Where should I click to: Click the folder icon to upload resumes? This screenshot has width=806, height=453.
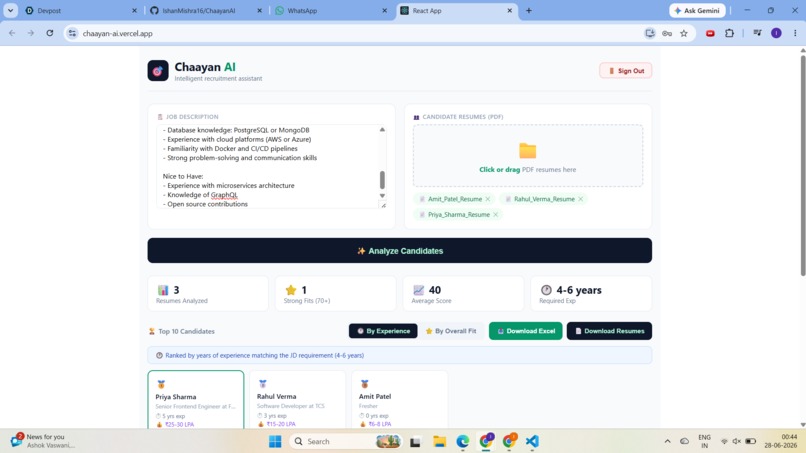coord(527,151)
